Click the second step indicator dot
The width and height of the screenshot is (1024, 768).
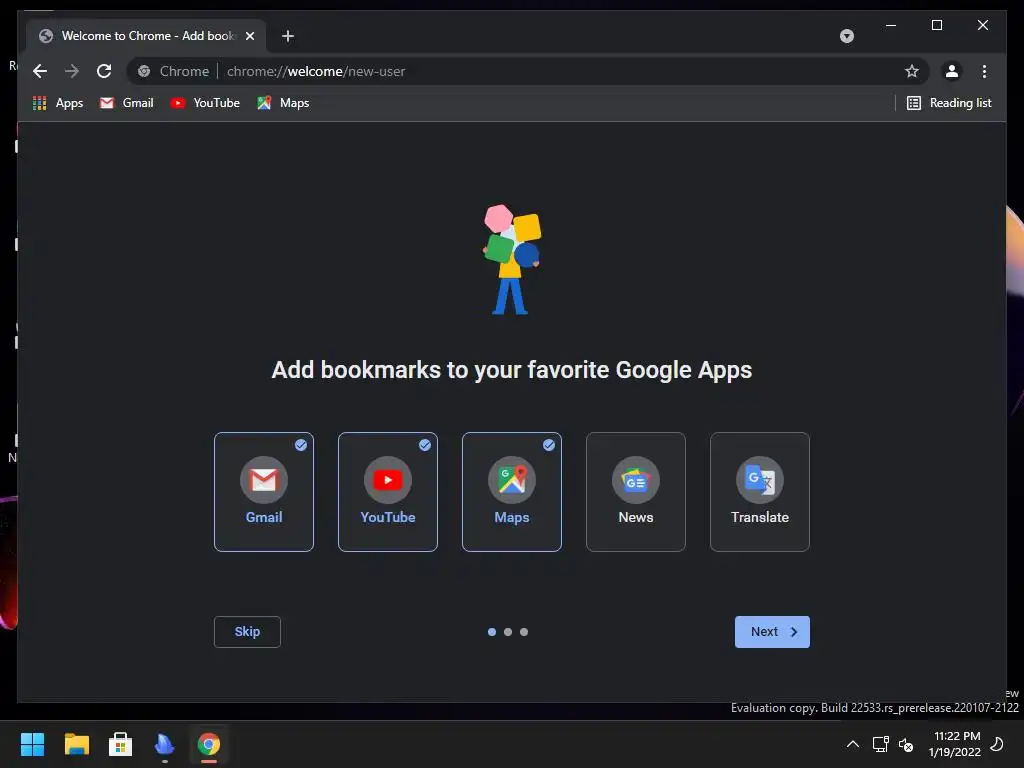pyautogui.click(x=508, y=632)
